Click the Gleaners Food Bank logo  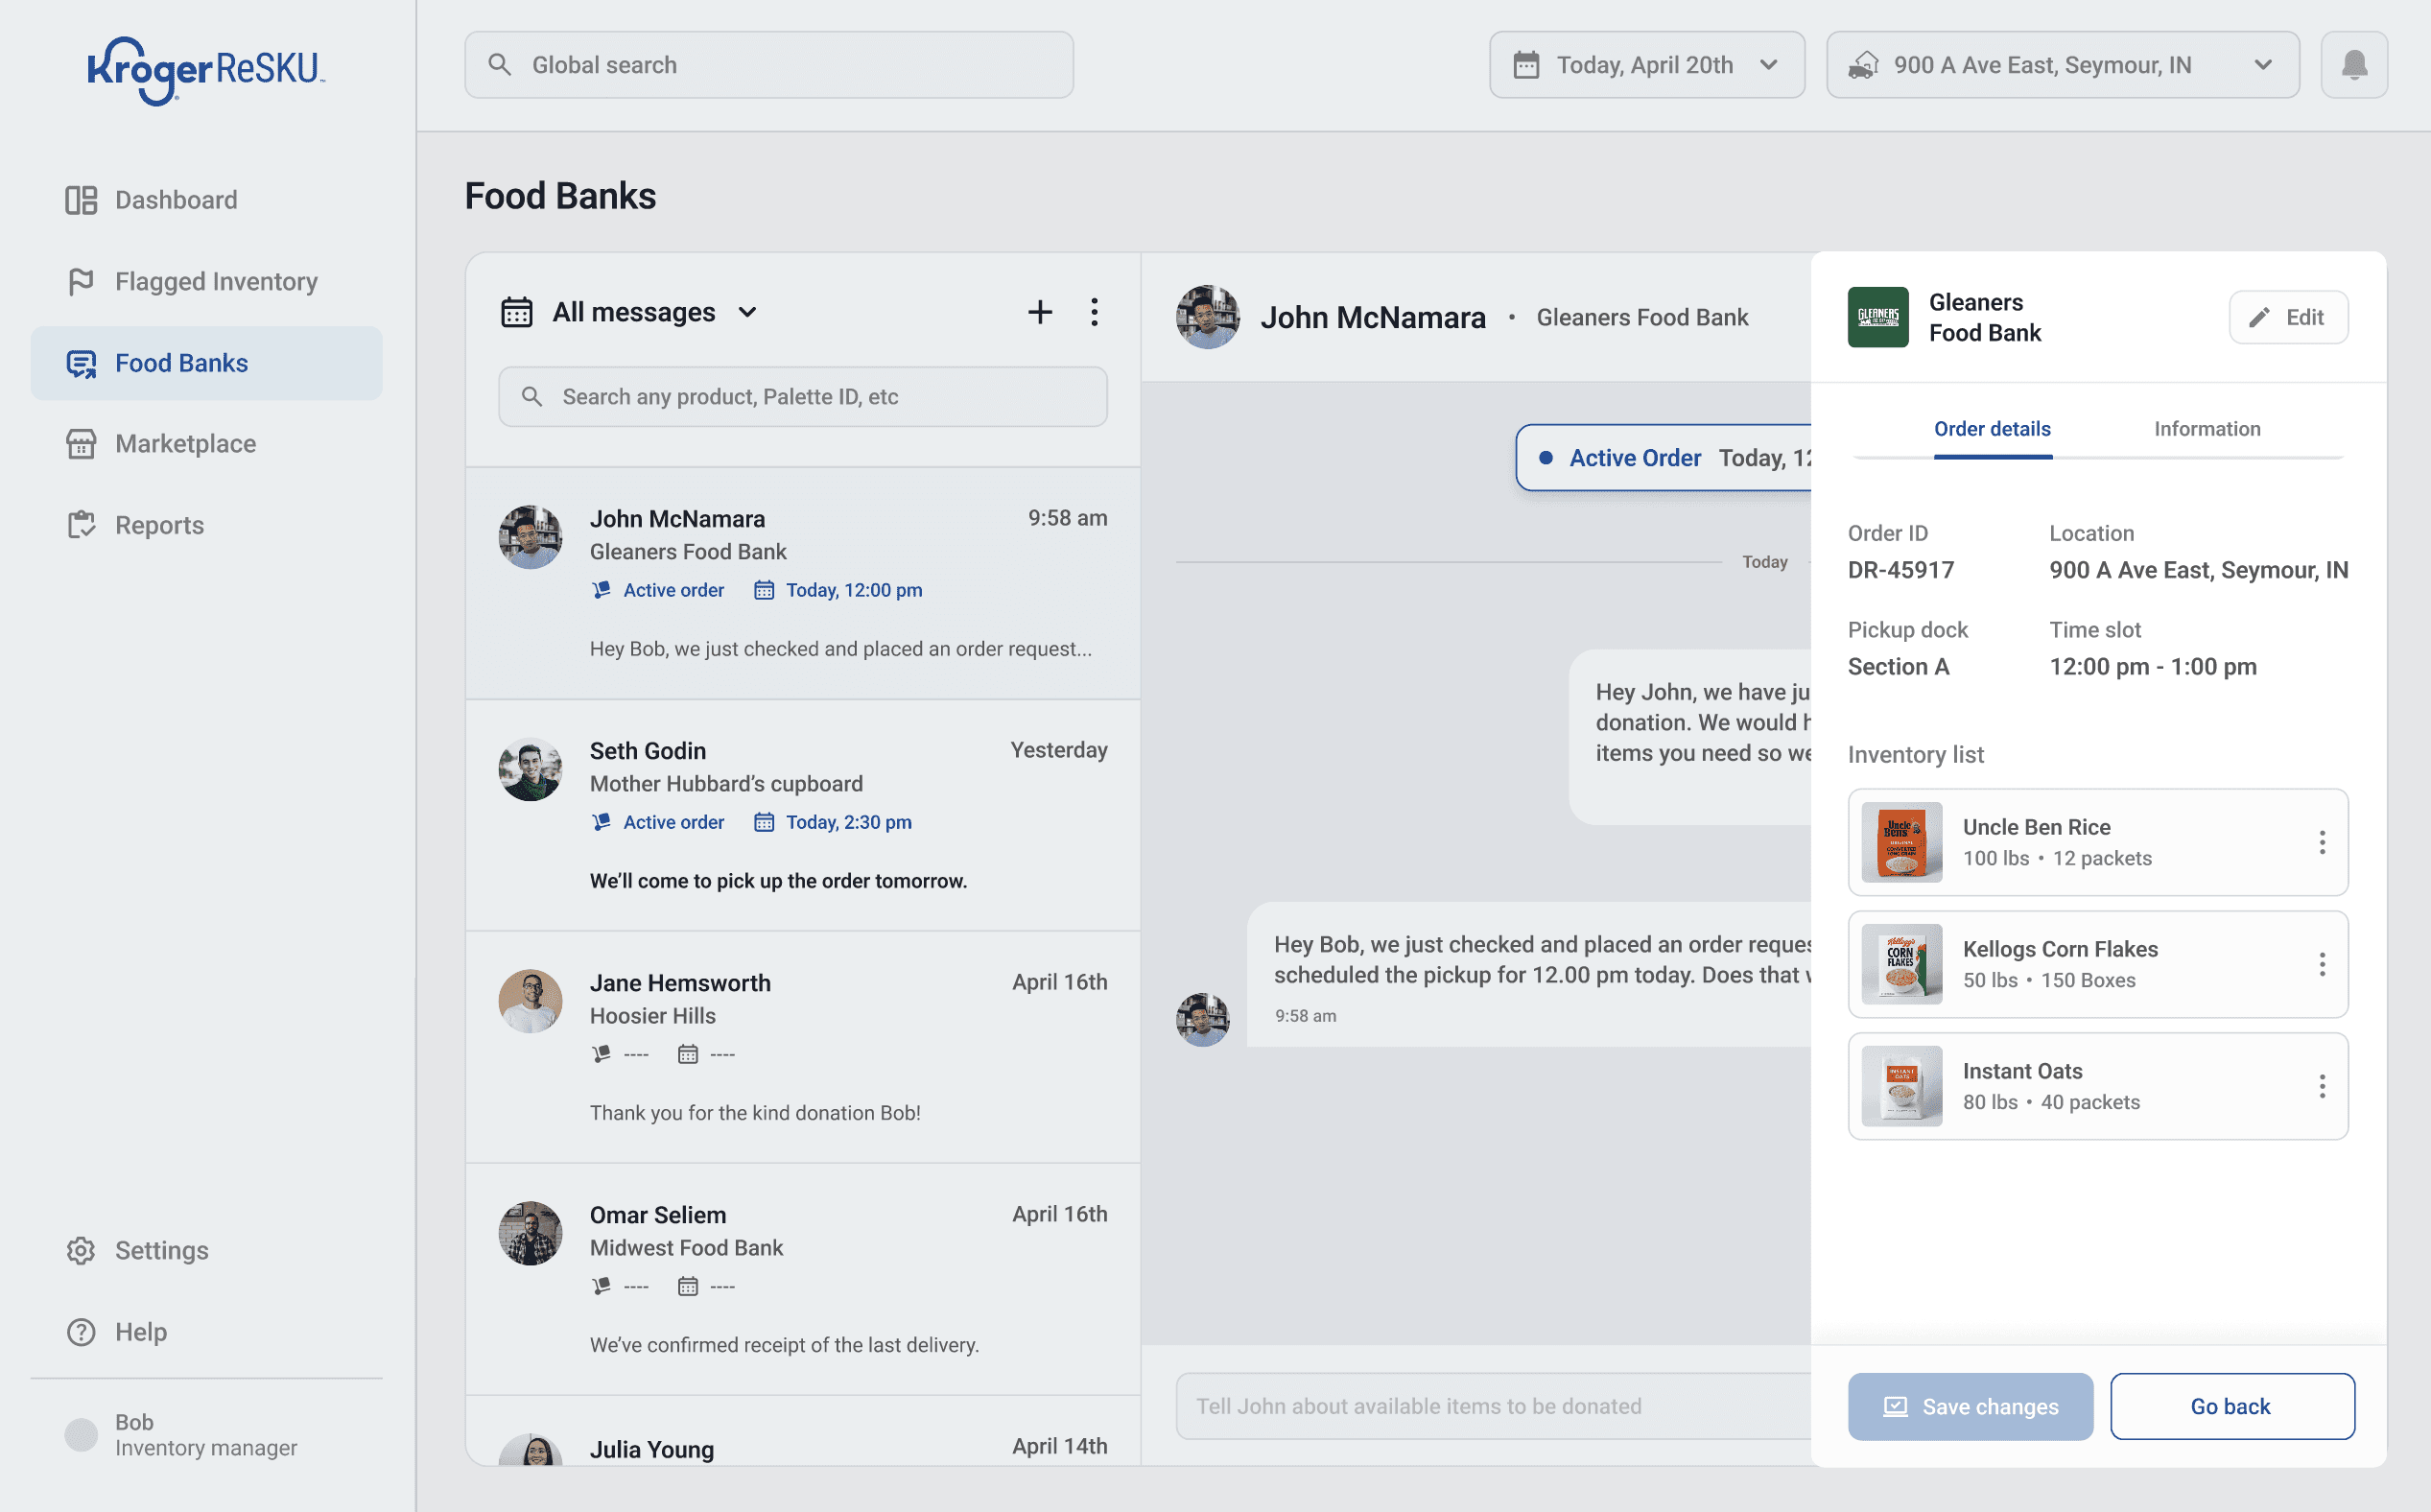pyautogui.click(x=1877, y=317)
